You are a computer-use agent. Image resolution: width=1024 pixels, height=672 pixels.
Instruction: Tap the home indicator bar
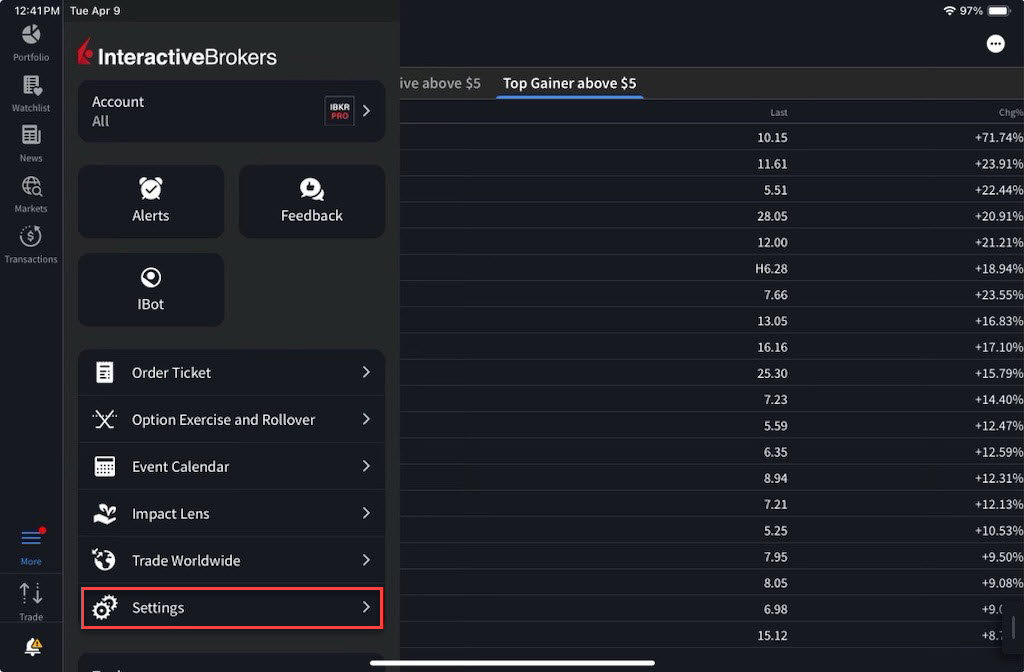coord(512,662)
